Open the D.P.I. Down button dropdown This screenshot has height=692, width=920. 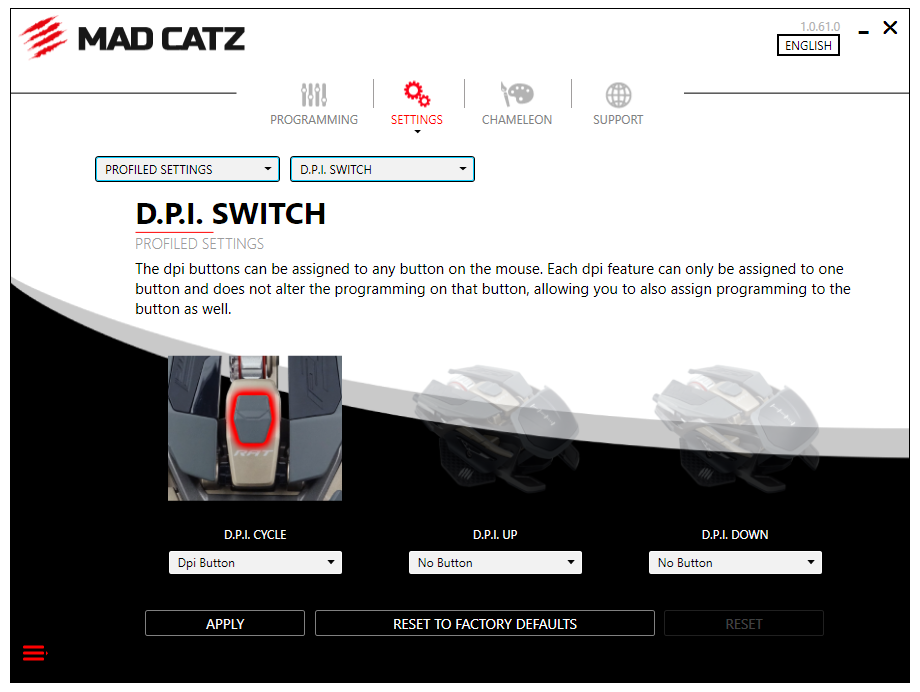(735, 562)
